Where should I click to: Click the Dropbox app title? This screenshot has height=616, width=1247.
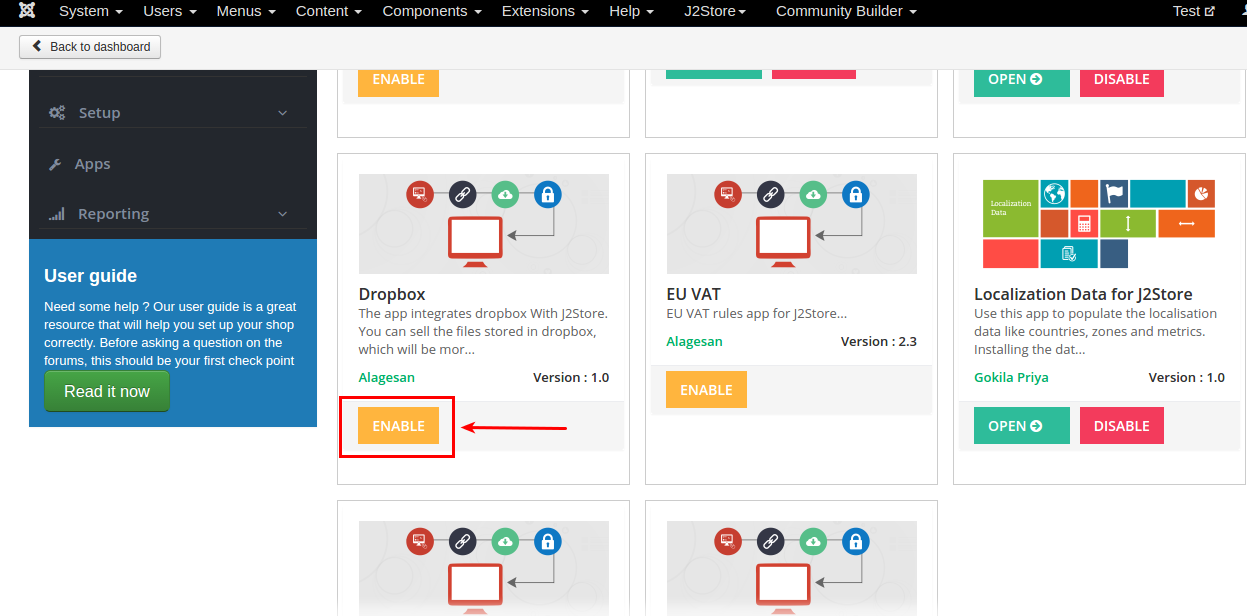(x=392, y=294)
